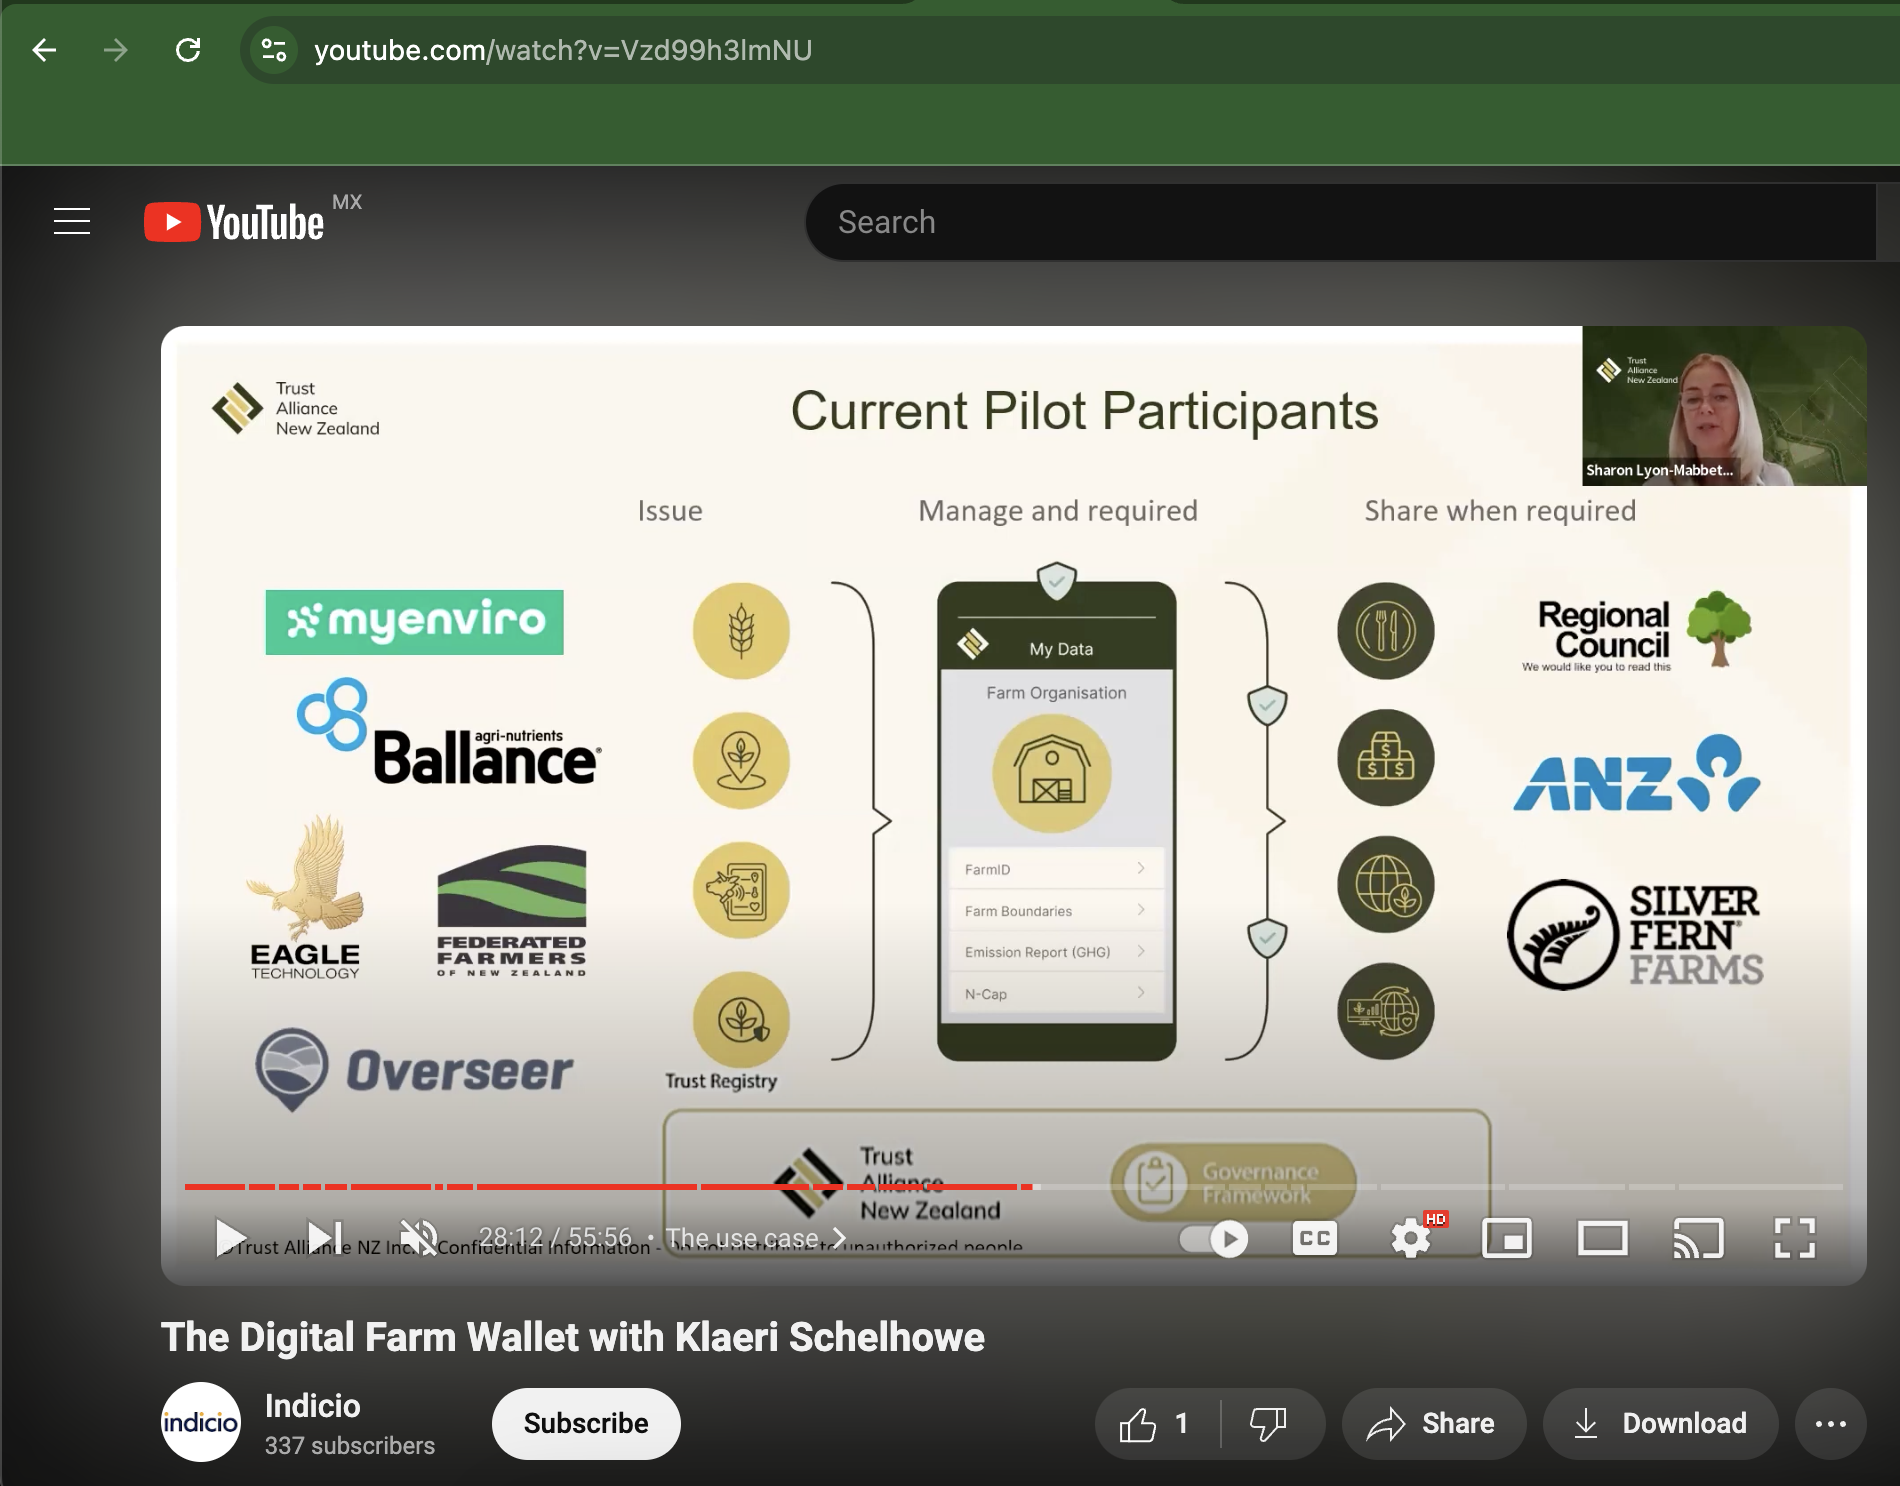Image resolution: width=1900 pixels, height=1486 pixels.
Task: Switch to theater mode
Action: click(1602, 1239)
